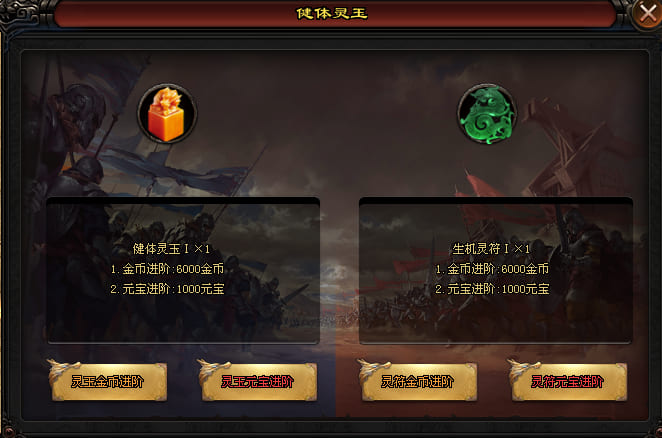Click the jade 金币进阶:6000金币 cost line

(167, 269)
